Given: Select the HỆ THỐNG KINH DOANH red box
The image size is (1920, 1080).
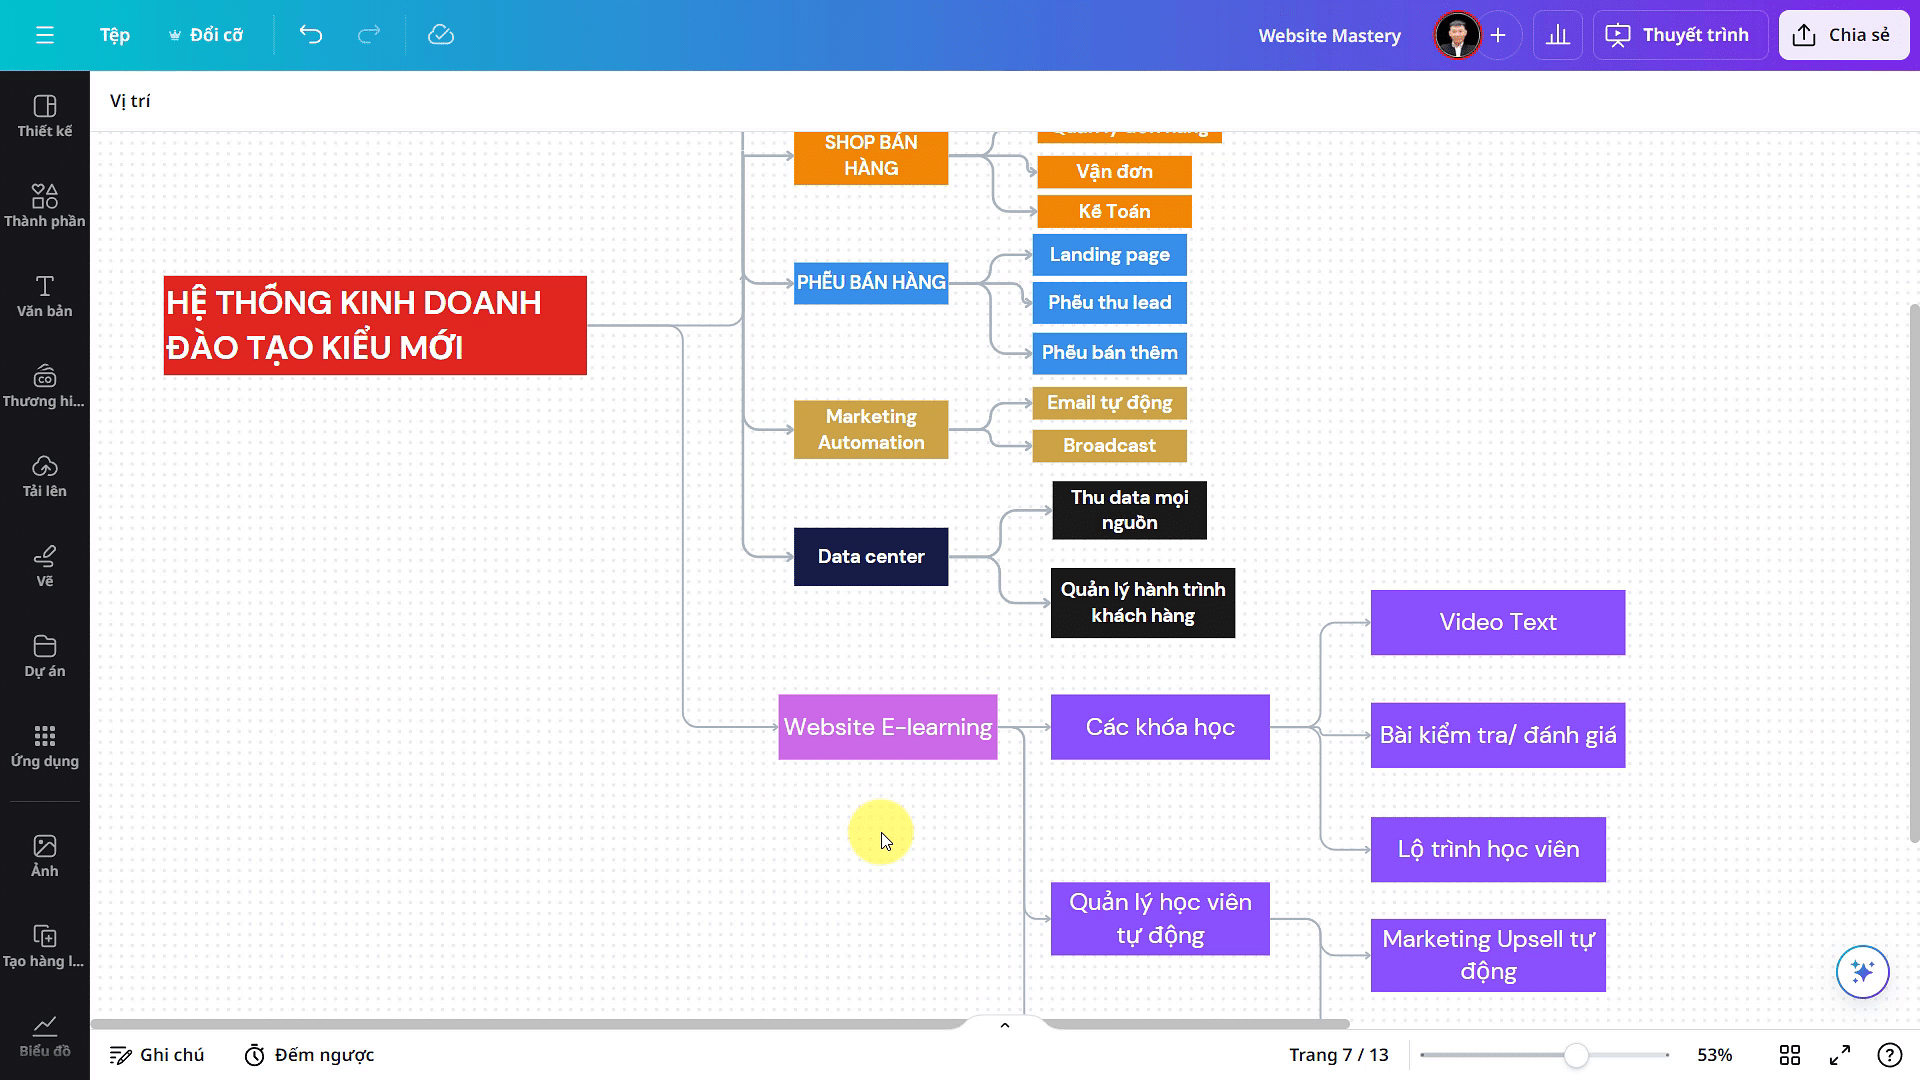Looking at the screenshot, I should pyautogui.click(x=375, y=326).
